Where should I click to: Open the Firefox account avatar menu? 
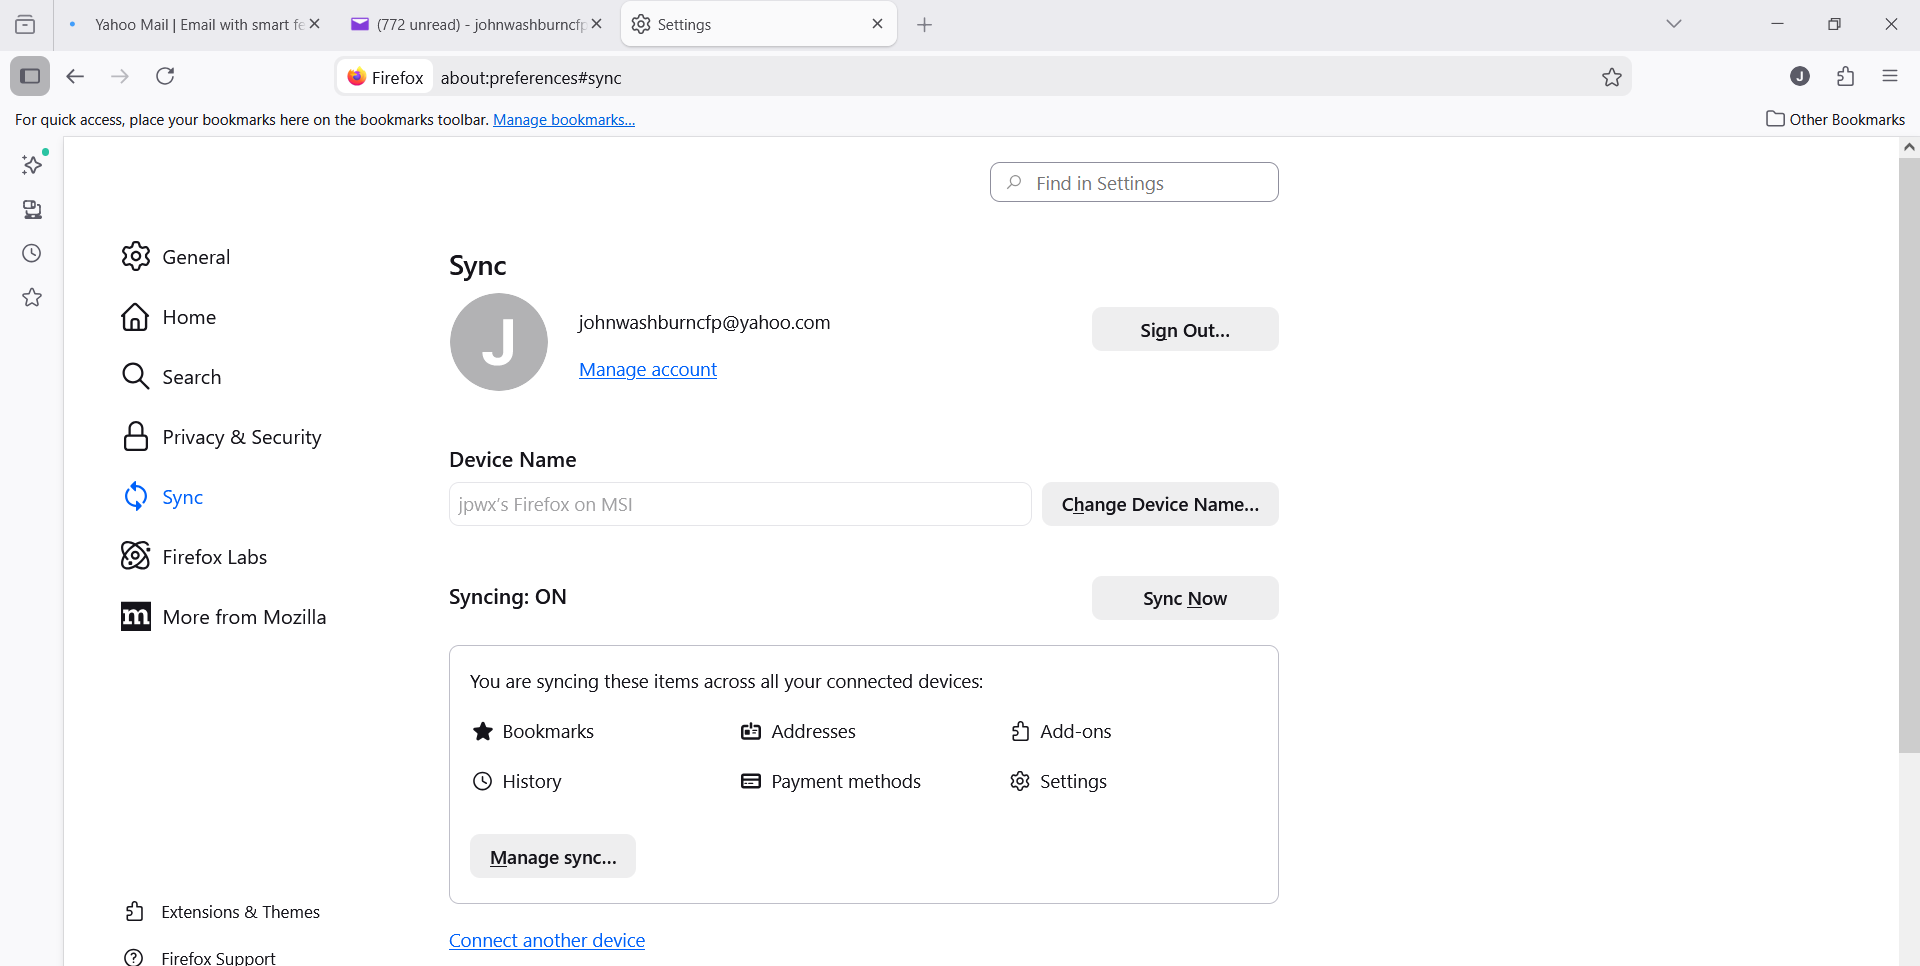[1799, 76]
